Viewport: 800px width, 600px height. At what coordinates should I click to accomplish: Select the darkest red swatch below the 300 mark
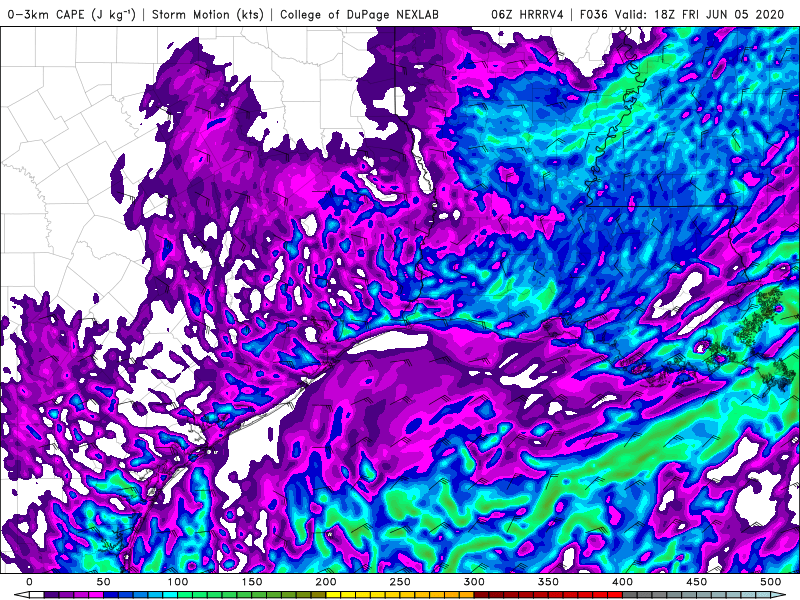point(481,595)
